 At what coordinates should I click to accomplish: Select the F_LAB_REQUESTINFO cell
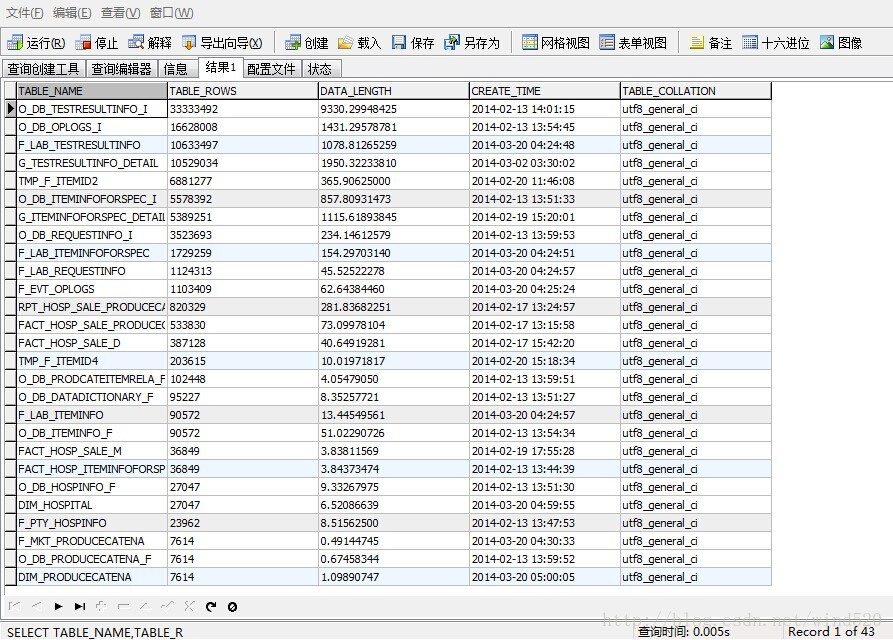(92, 271)
